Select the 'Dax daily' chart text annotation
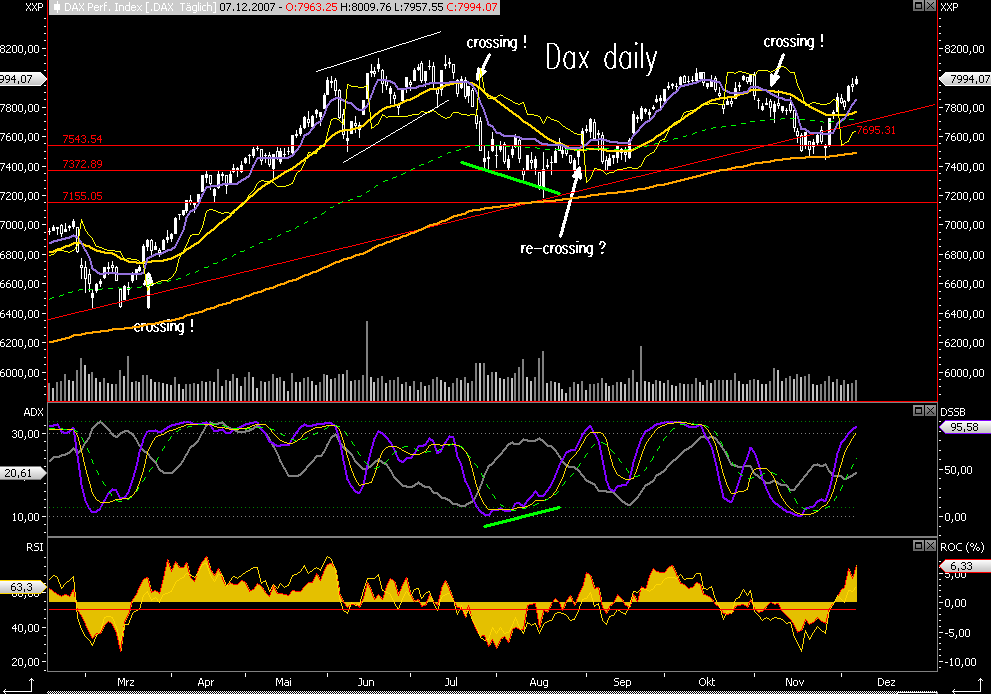 click(x=601, y=58)
